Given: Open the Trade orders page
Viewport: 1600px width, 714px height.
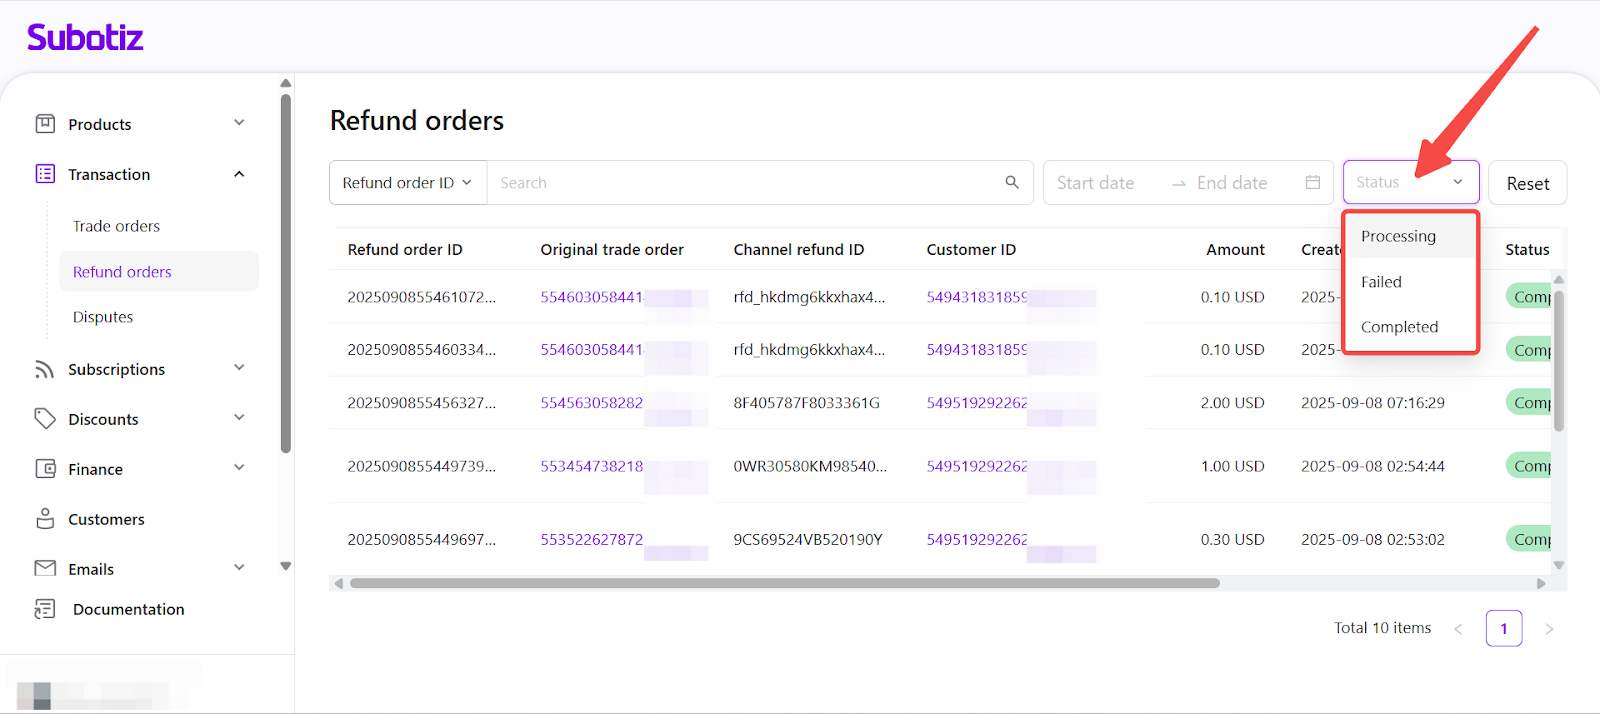Looking at the screenshot, I should 116,226.
